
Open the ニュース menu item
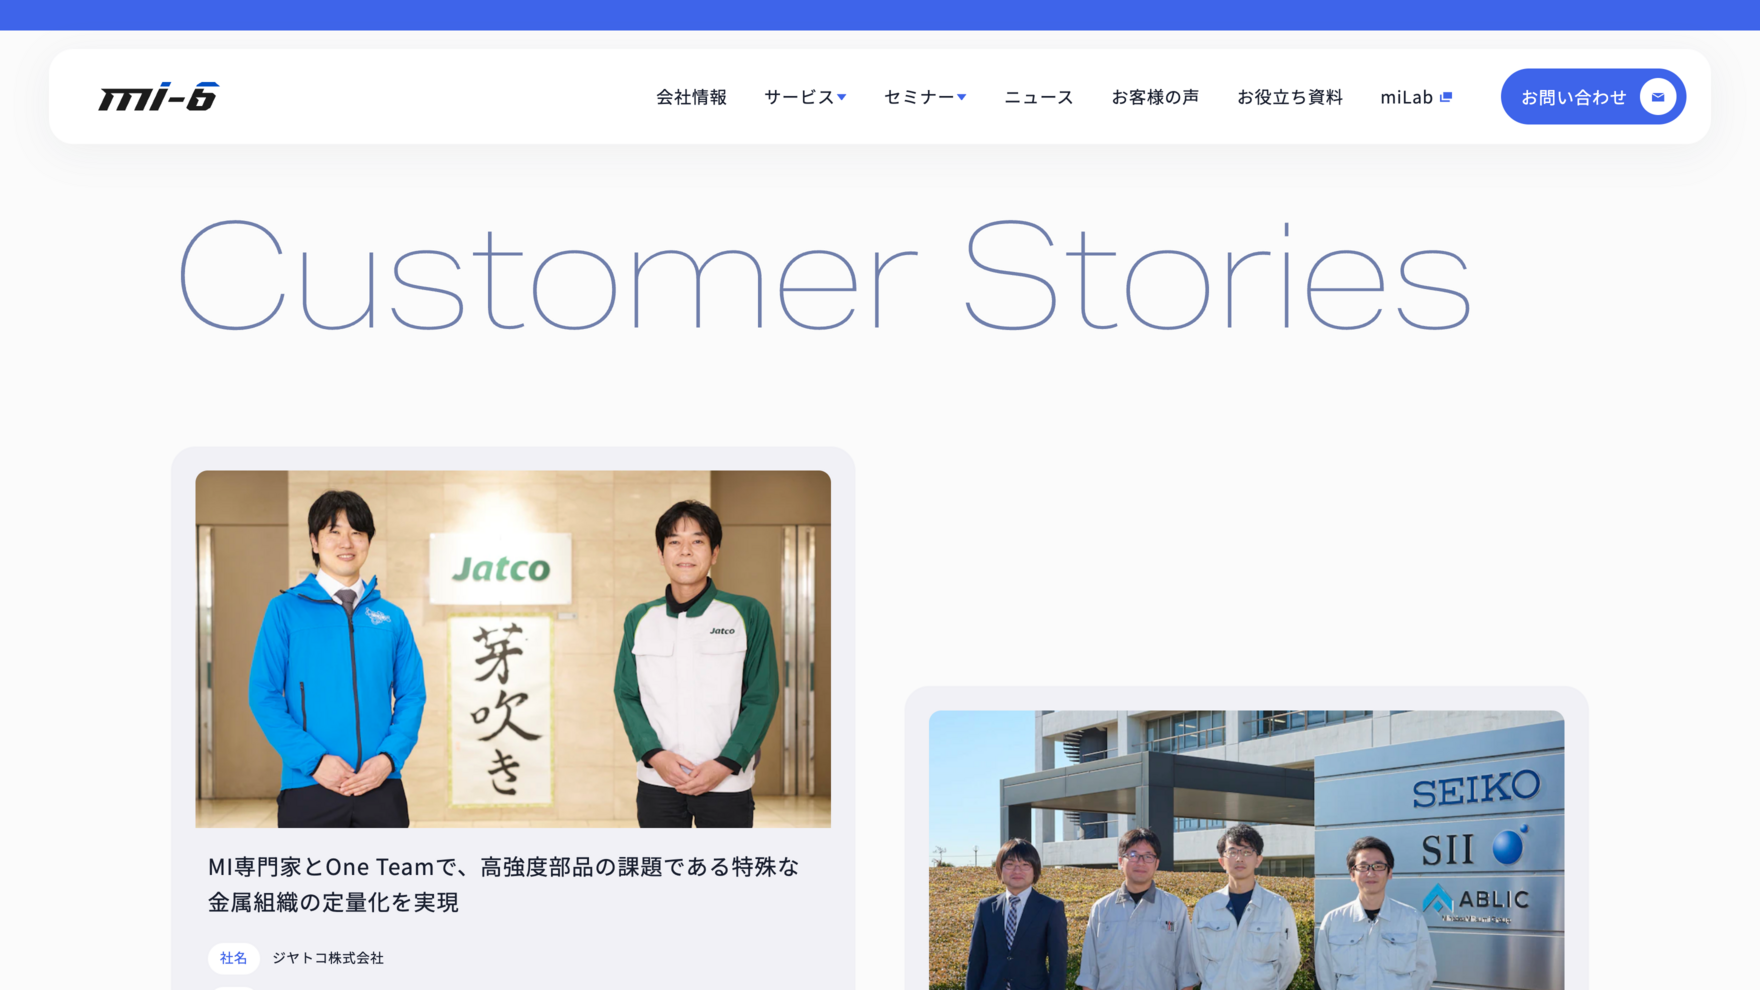(x=1038, y=97)
